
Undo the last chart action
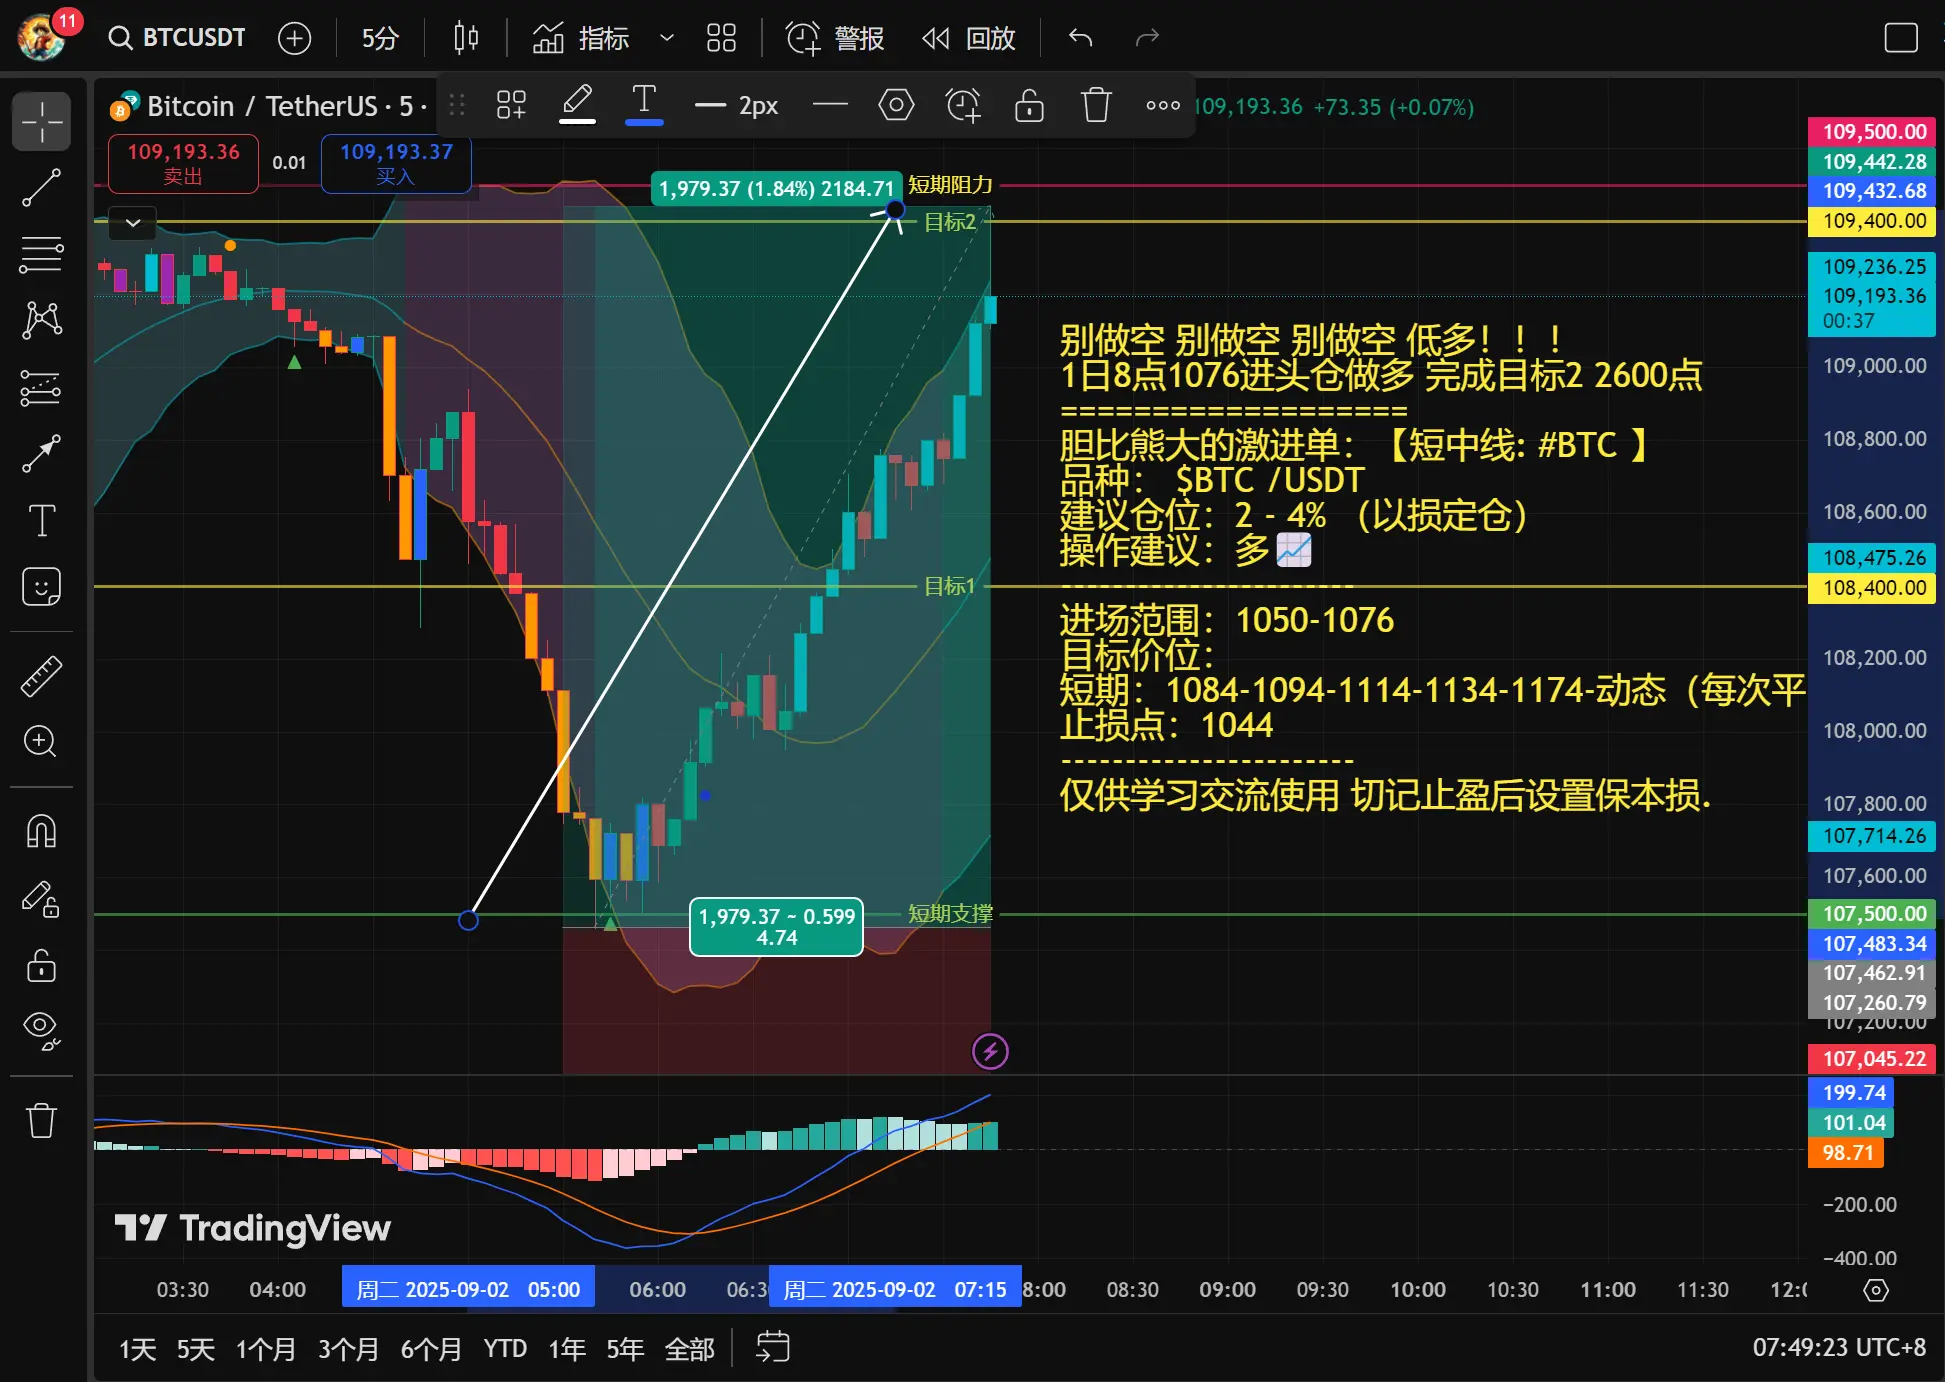(1081, 38)
